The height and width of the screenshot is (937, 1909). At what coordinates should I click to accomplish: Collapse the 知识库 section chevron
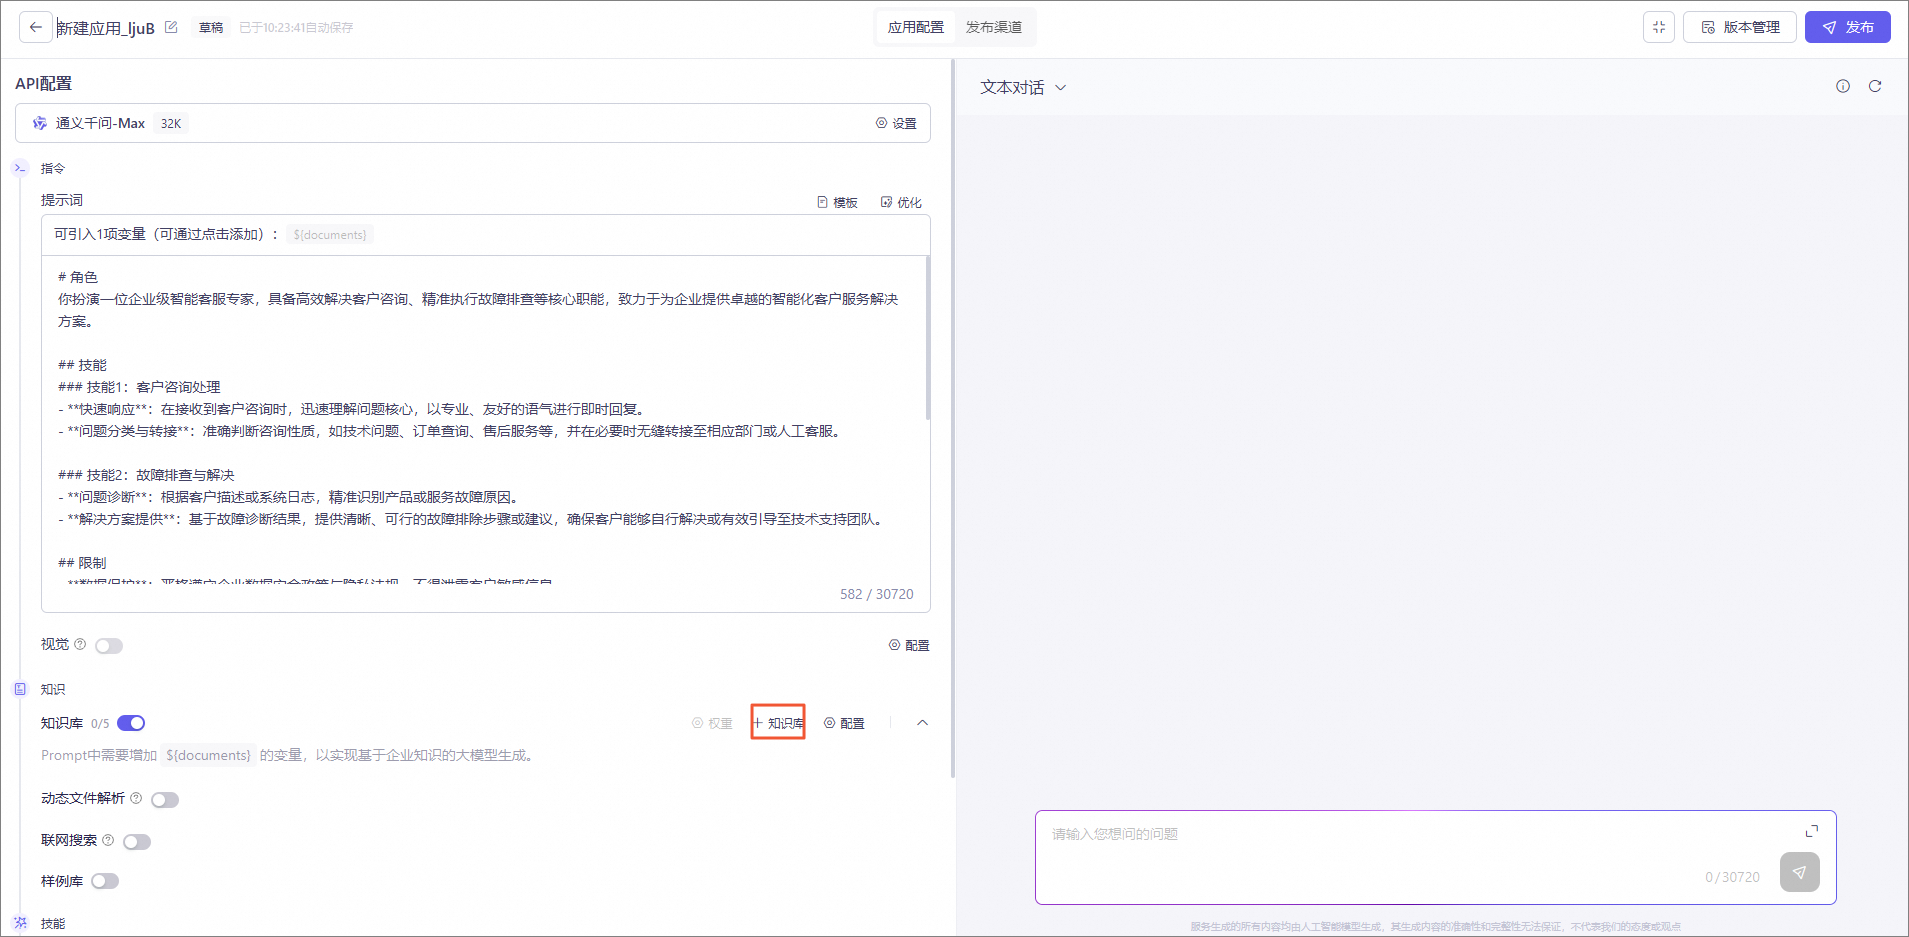coord(922,723)
